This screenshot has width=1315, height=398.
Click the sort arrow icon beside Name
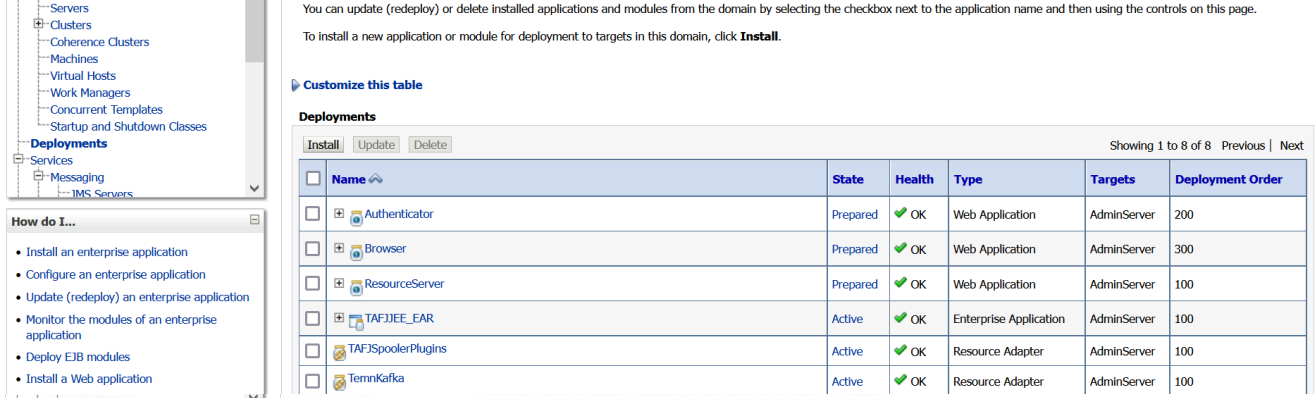click(376, 179)
